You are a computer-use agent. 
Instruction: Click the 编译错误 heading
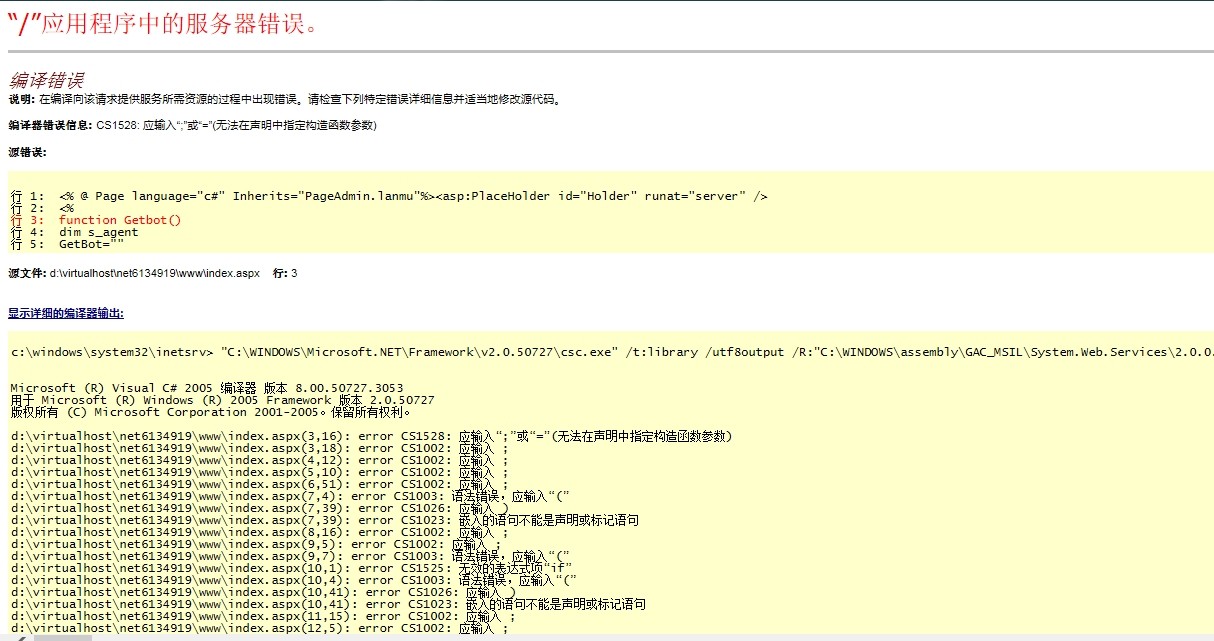(x=46, y=80)
